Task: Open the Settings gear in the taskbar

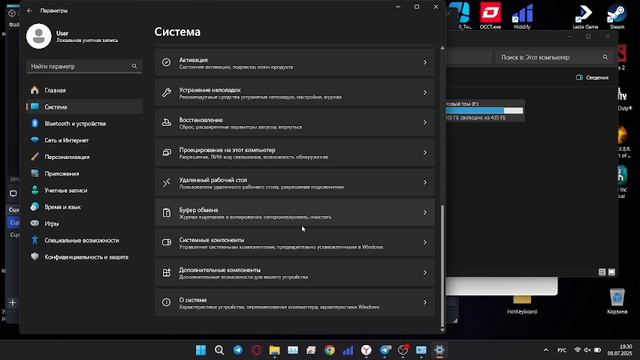Action: click(x=439, y=350)
